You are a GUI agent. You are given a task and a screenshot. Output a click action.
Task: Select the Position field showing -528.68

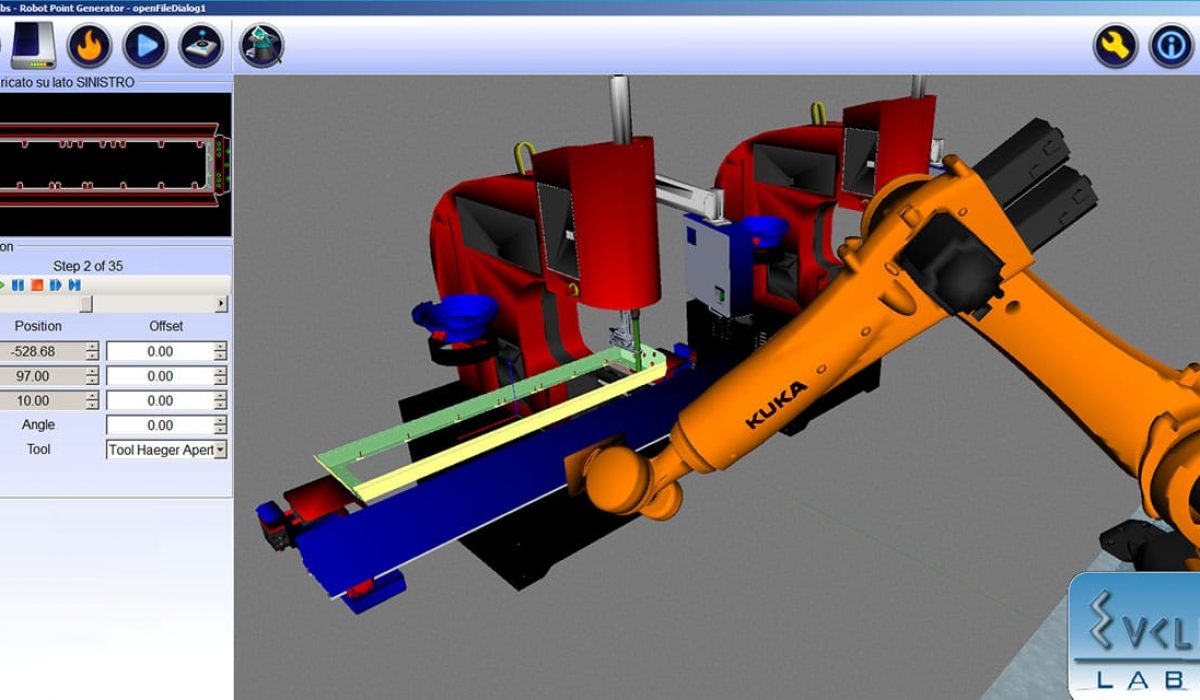[49, 351]
